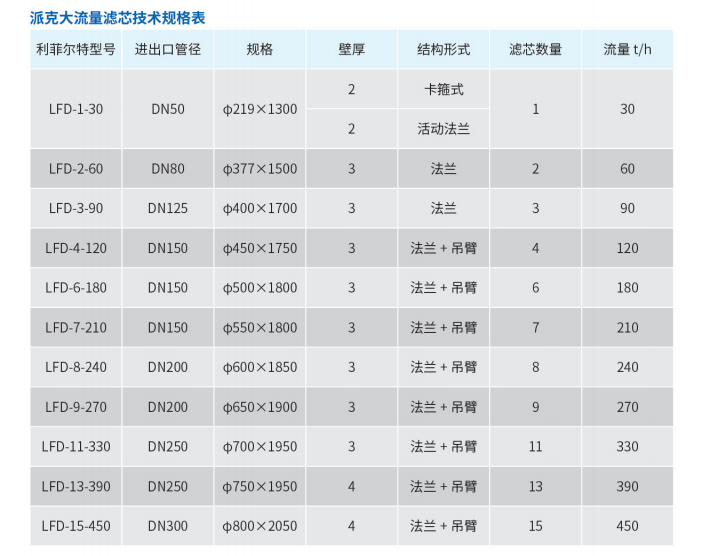Click filter count cell 13
The height and width of the screenshot is (556, 704).
click(x=535, y=486)
